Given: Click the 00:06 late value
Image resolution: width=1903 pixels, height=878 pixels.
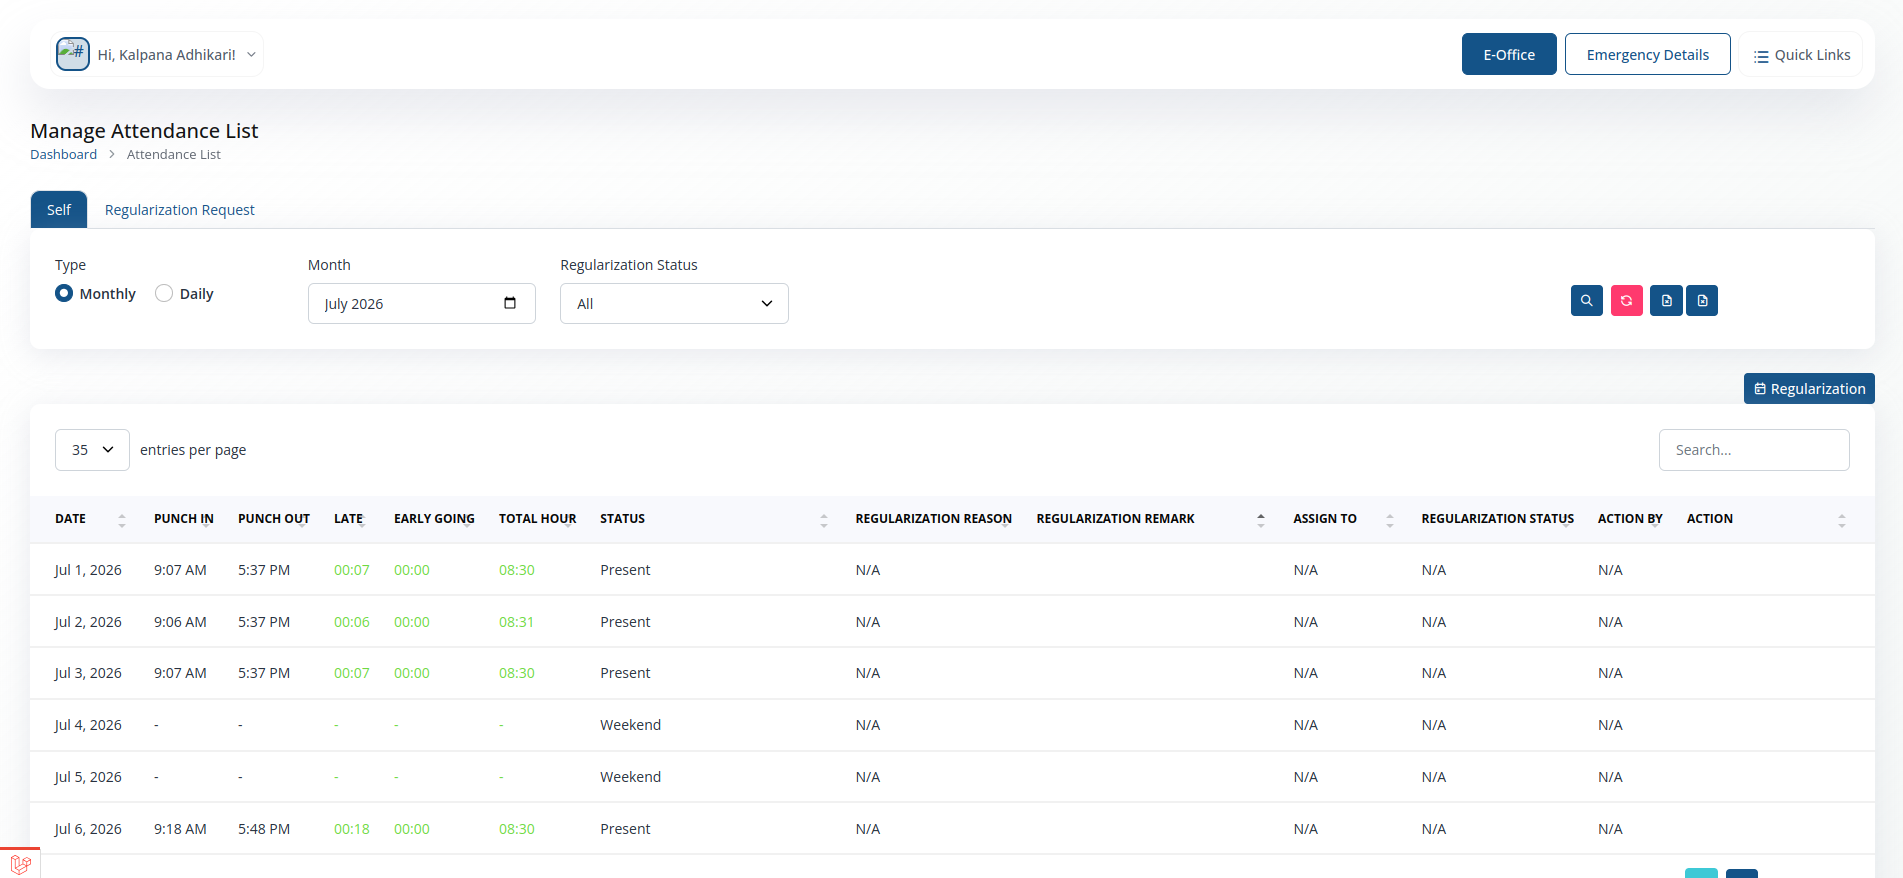Looking at the screenshot, I should pos(352,622).
